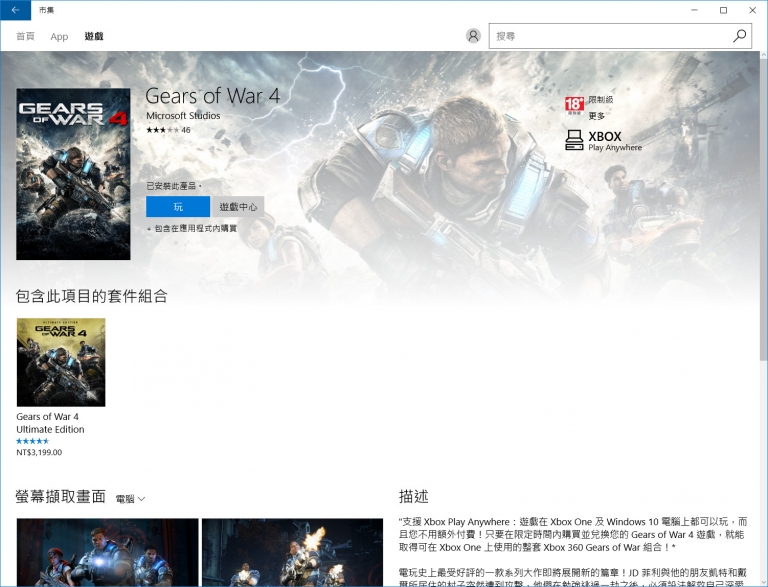Click the Xbox Play Anywhere device icon

[x=574, y=140]
